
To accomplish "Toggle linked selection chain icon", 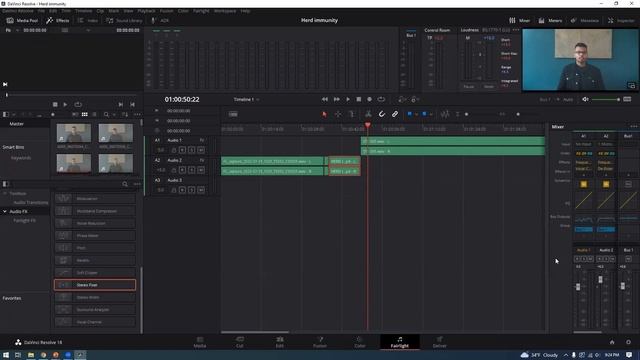I will pyautogui.click(x=395, y=114).
